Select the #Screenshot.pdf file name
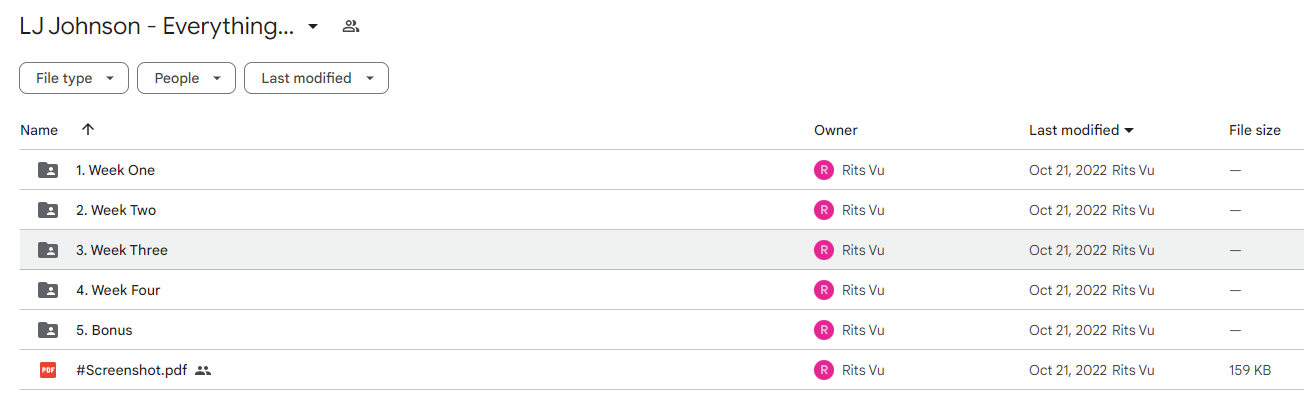Image resolution: width=1304 pixels, height=409 pixels. 131,370
